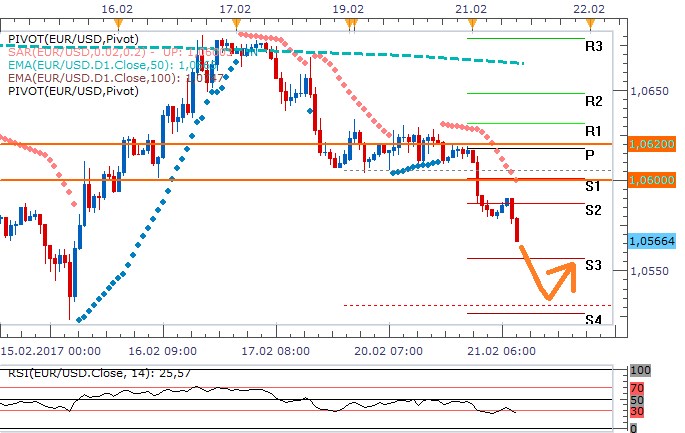685x433 pixels.
Task: Click the S3 support level label
Action: (593, 266)
